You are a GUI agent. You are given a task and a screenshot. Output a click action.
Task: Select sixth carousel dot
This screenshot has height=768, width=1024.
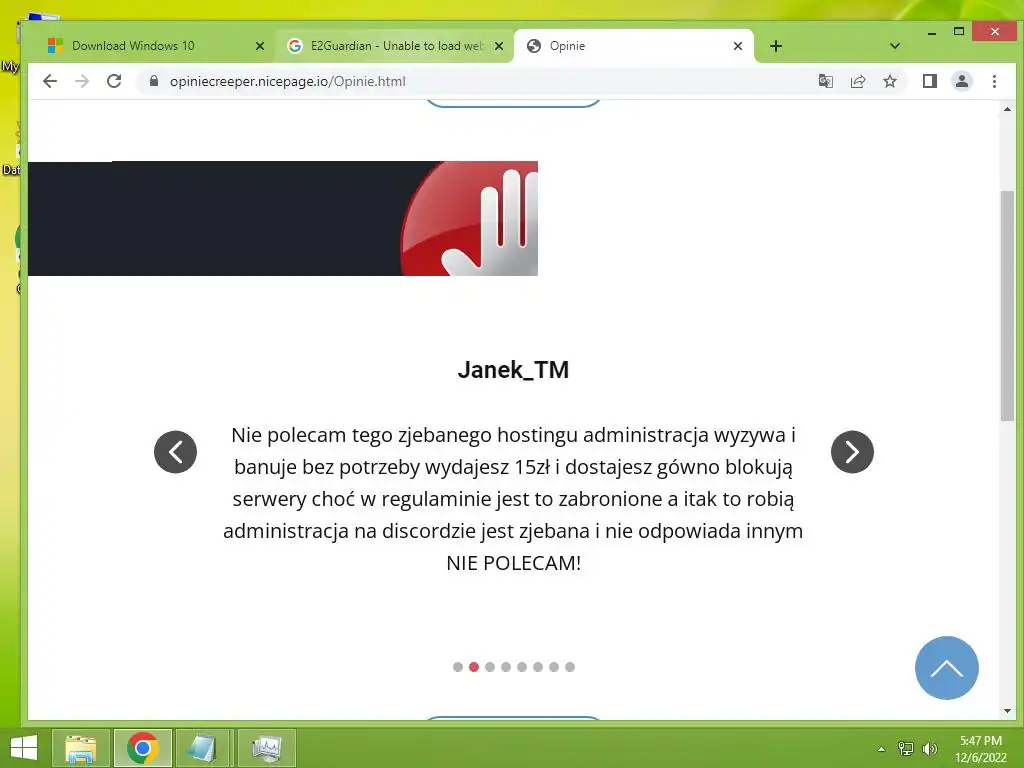click(537, 667)
